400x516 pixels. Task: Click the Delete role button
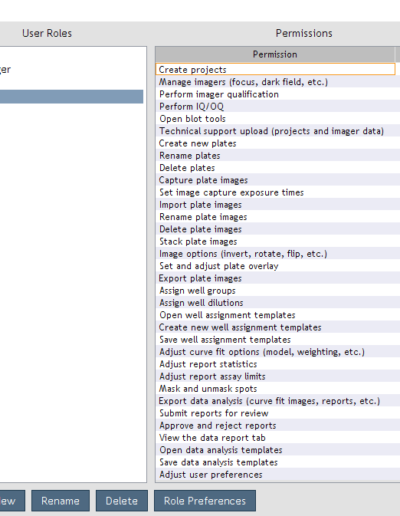pyautogui.click(x=122, y=500)
